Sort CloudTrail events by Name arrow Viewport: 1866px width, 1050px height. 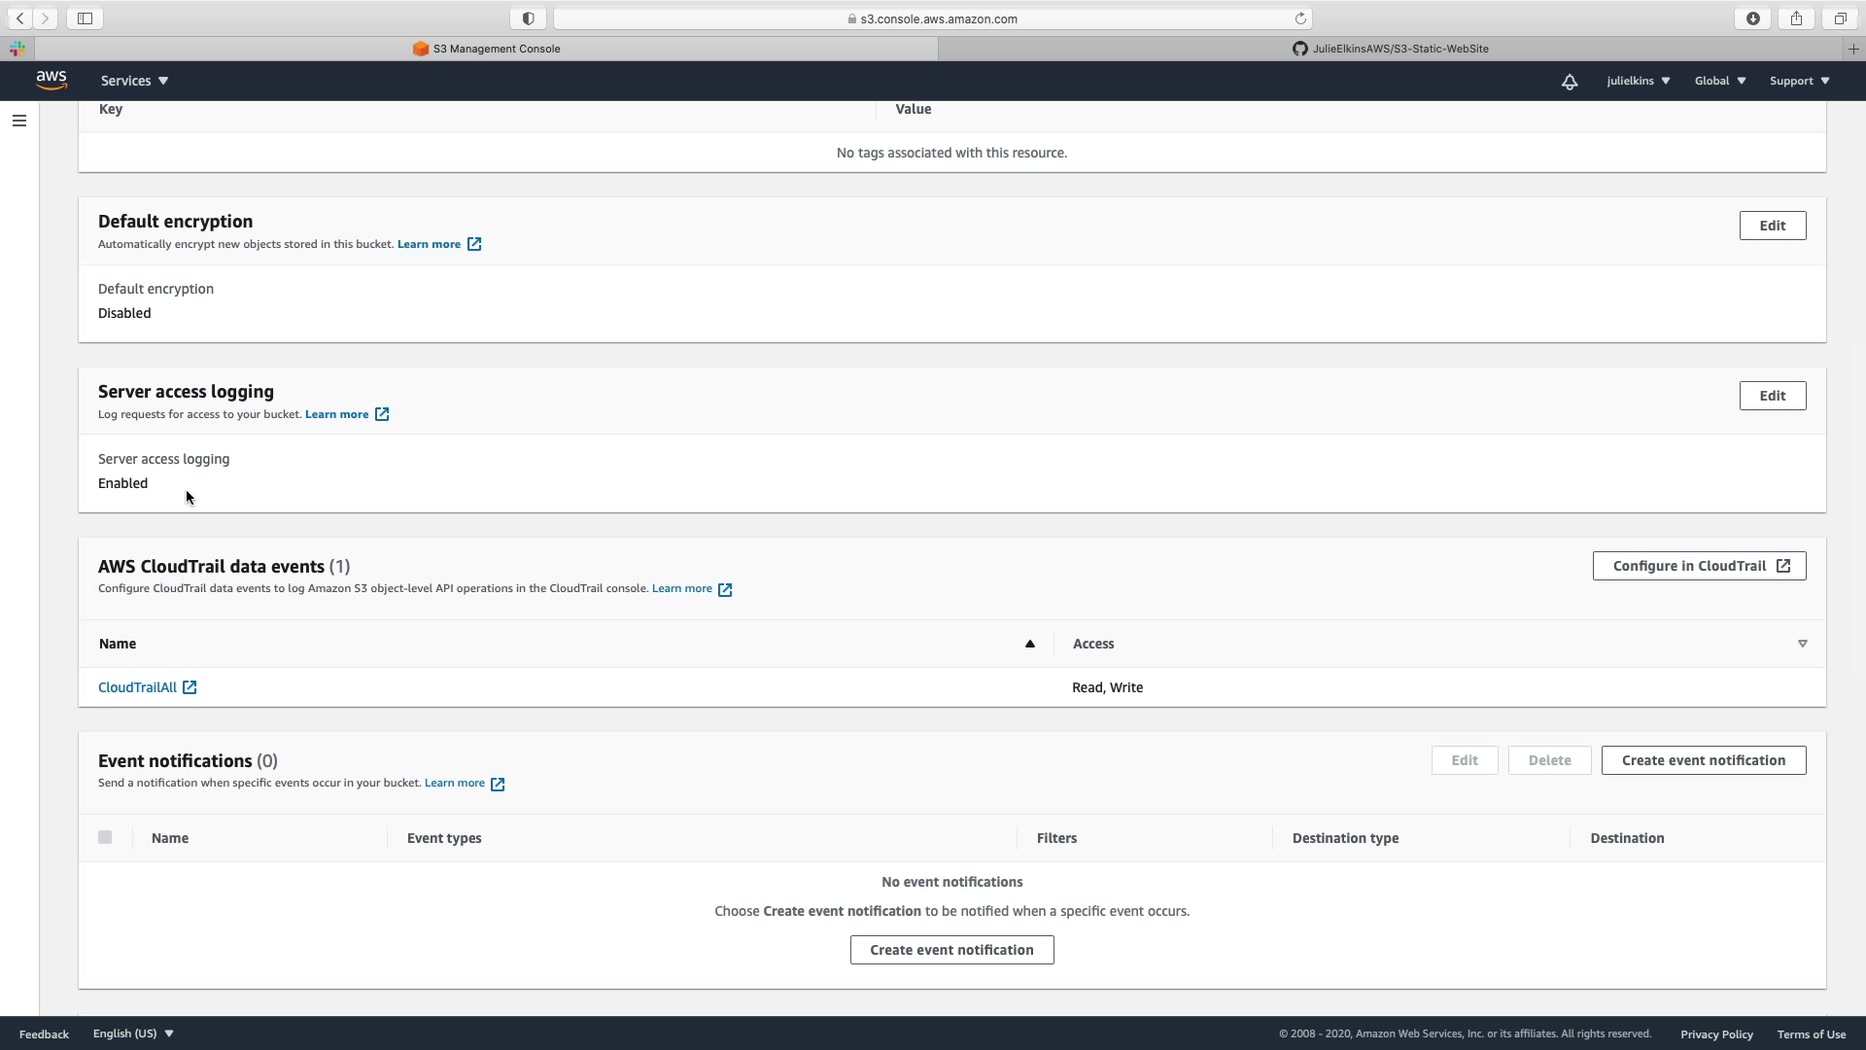point(1029,644)
